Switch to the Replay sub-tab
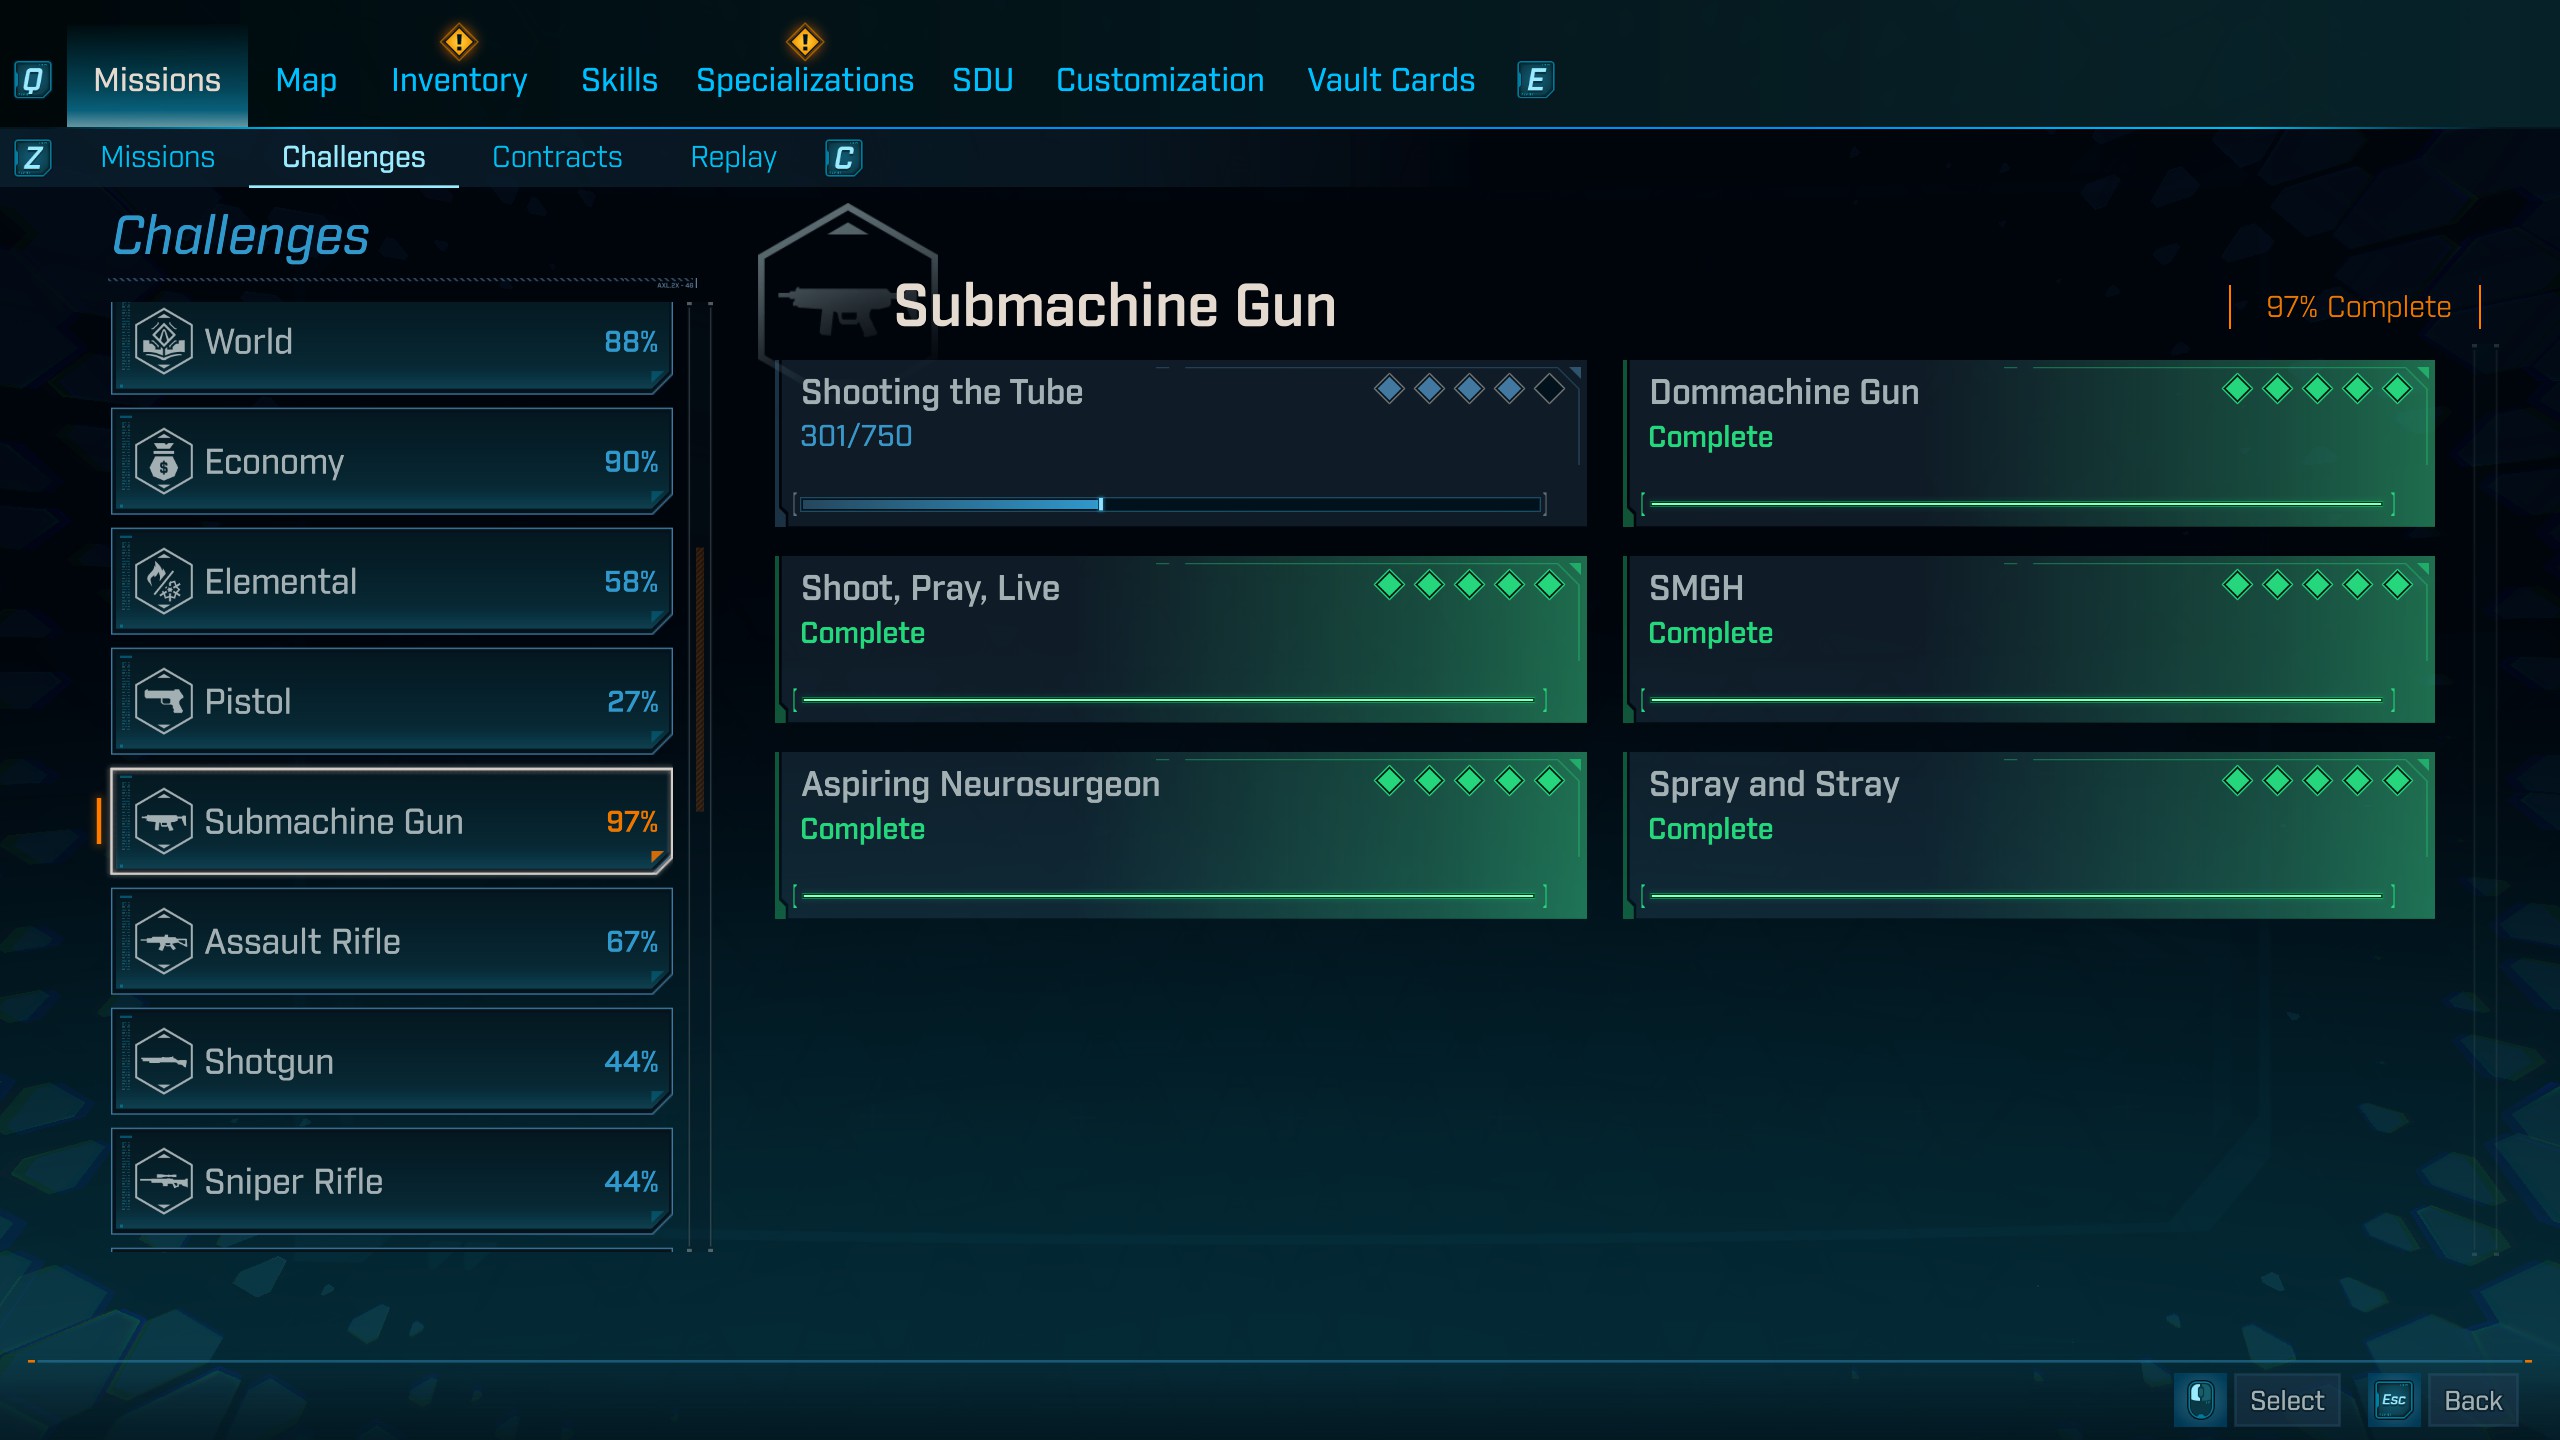2560x1440 pixels. pos(733,157)
